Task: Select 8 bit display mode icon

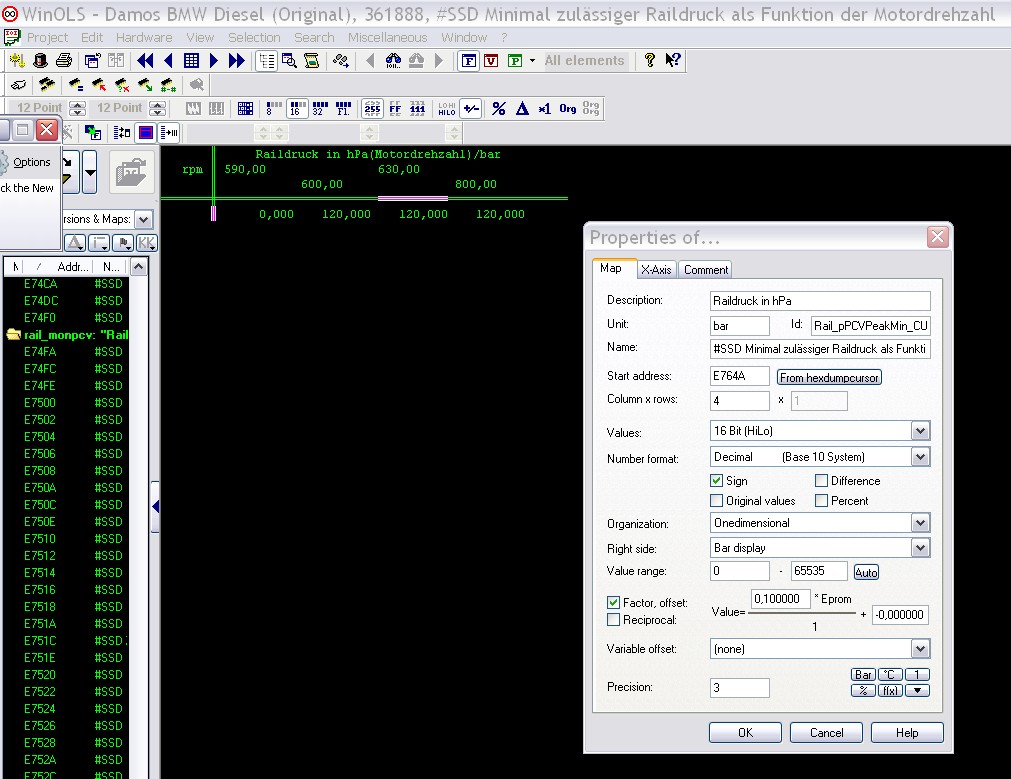Action: [x=273, y=108]
